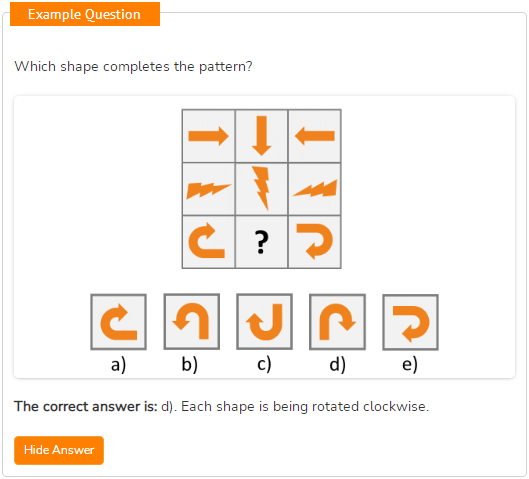Pick answer option d) right-turning arrow
This screenshot has height=479, width=529.
[337, 322]
